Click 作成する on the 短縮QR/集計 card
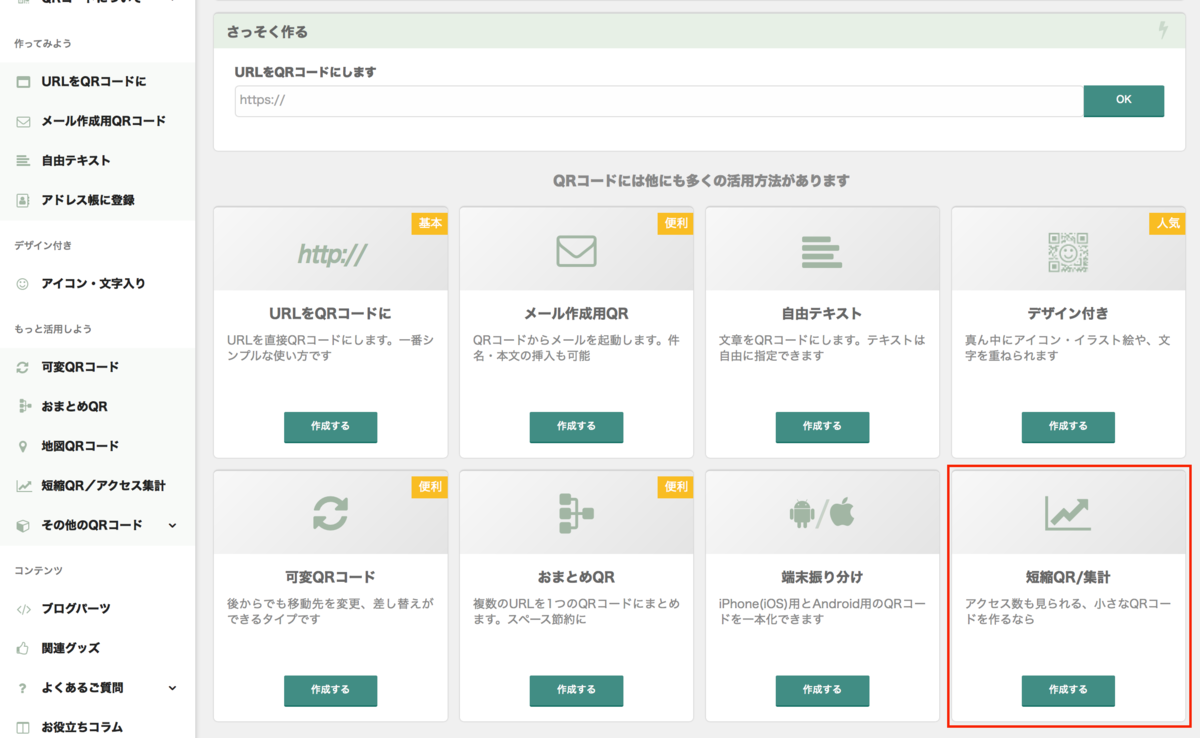1200x738 pixels. pyautogui.click(x=1068, y=690)
